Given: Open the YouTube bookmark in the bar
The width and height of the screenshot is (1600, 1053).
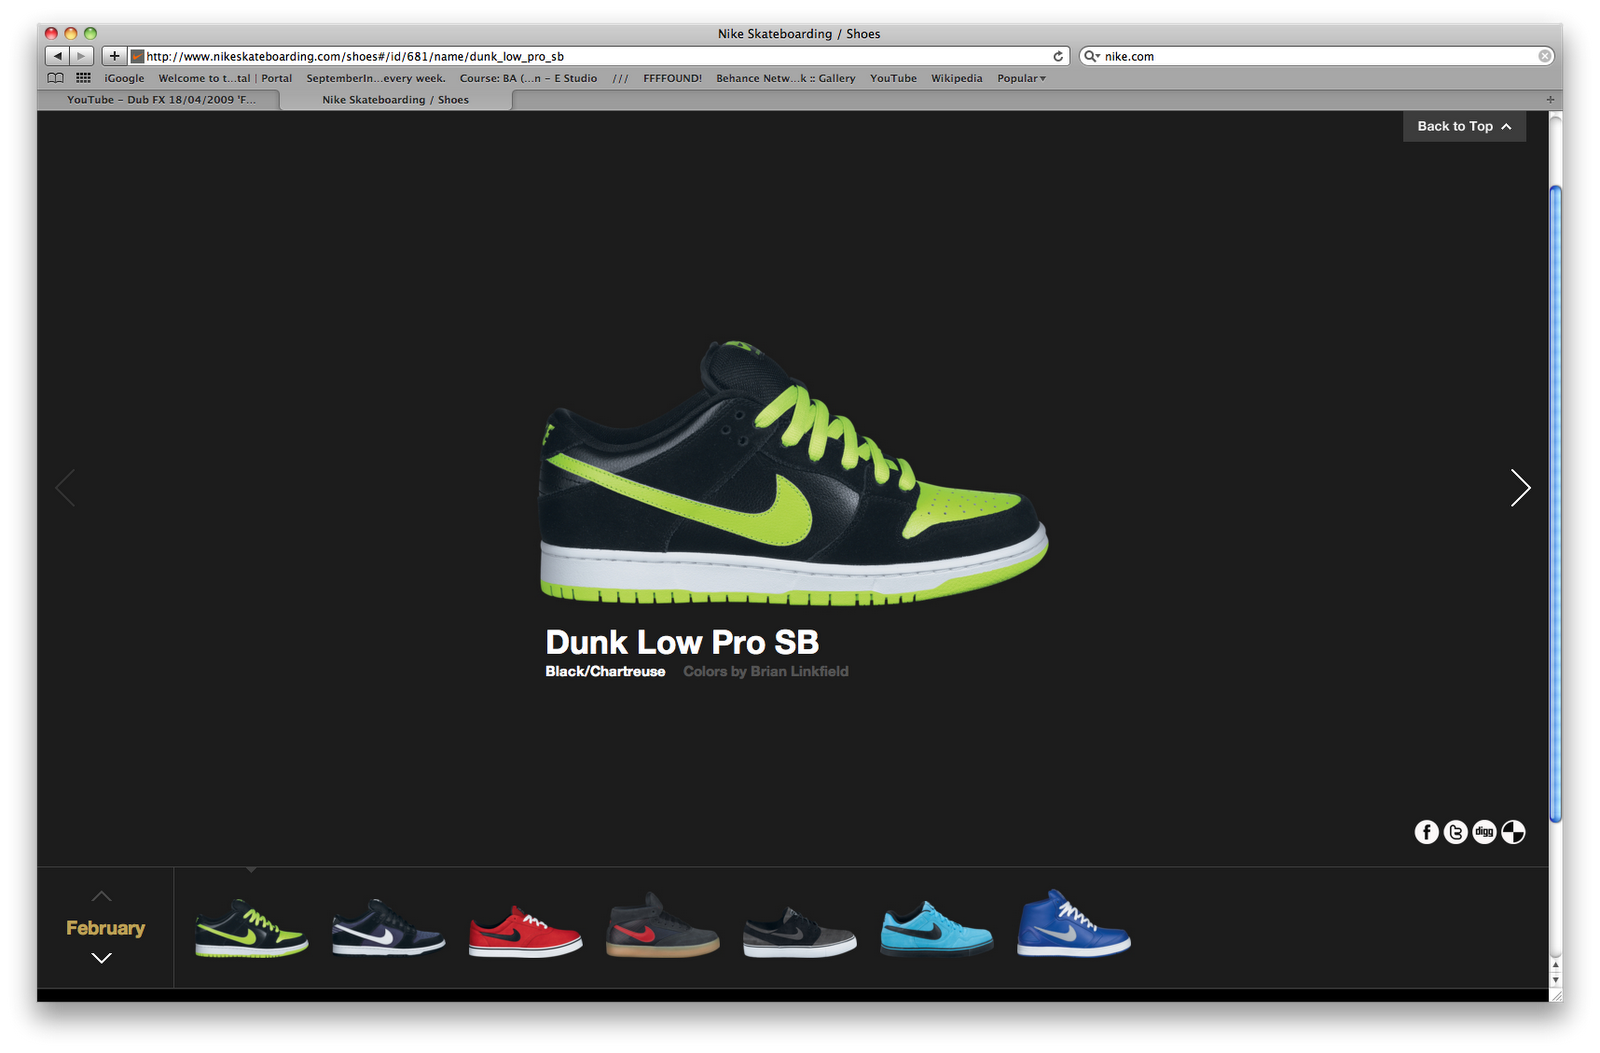Looking at the screenshot, I should click(x=893, y=78).
